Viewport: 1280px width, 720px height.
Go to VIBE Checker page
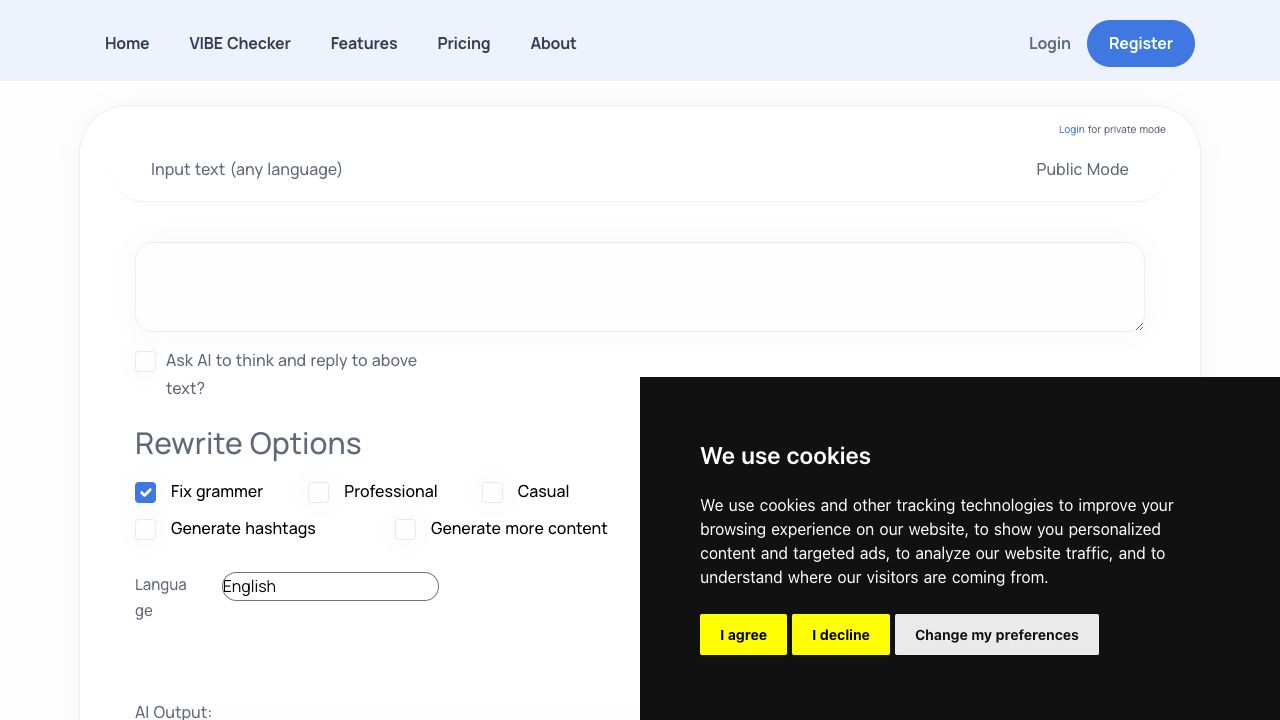pyautogui.click(x=240, y=44)
